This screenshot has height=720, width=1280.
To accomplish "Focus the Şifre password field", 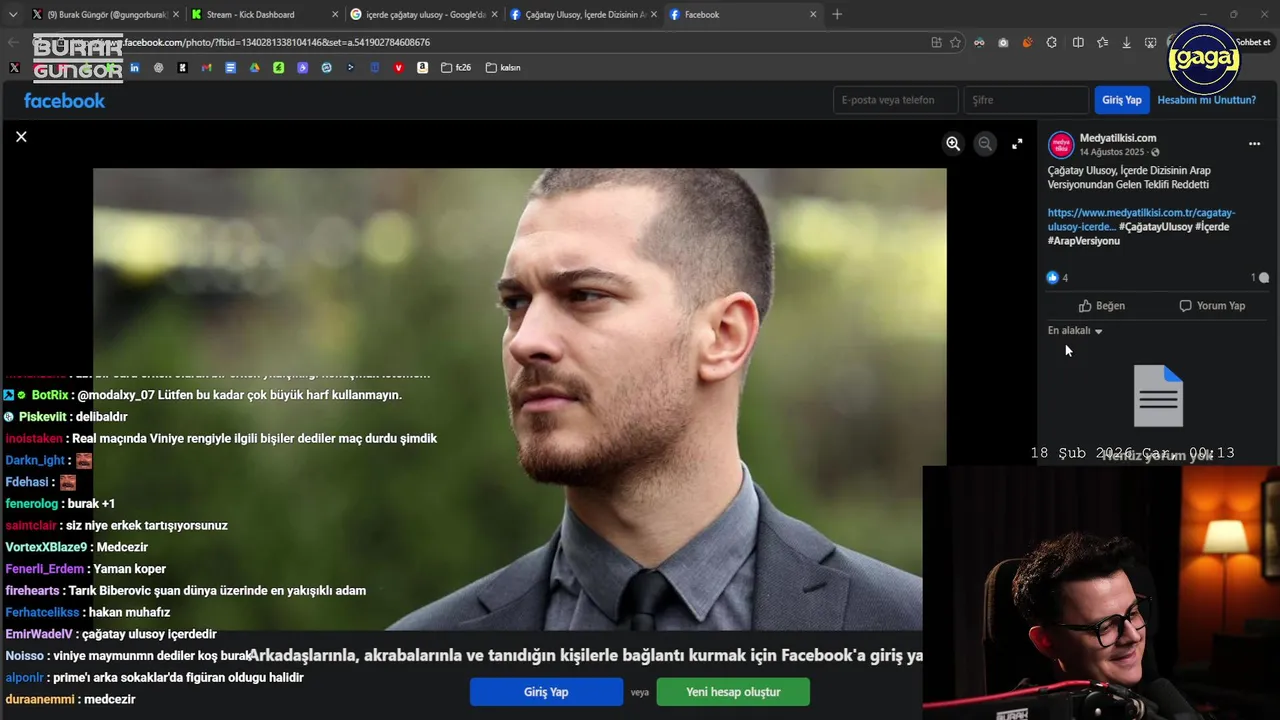I will click(1026, 100).
